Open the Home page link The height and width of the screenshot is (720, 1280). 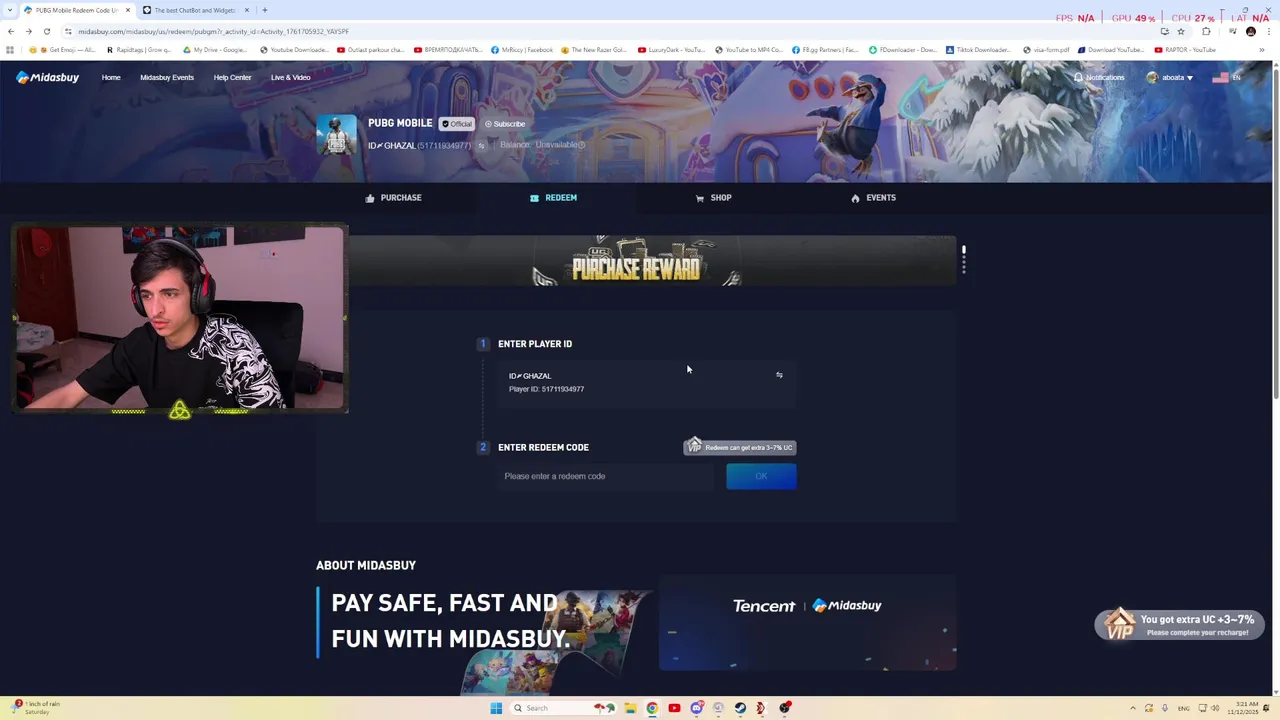[x=111, y=77]
